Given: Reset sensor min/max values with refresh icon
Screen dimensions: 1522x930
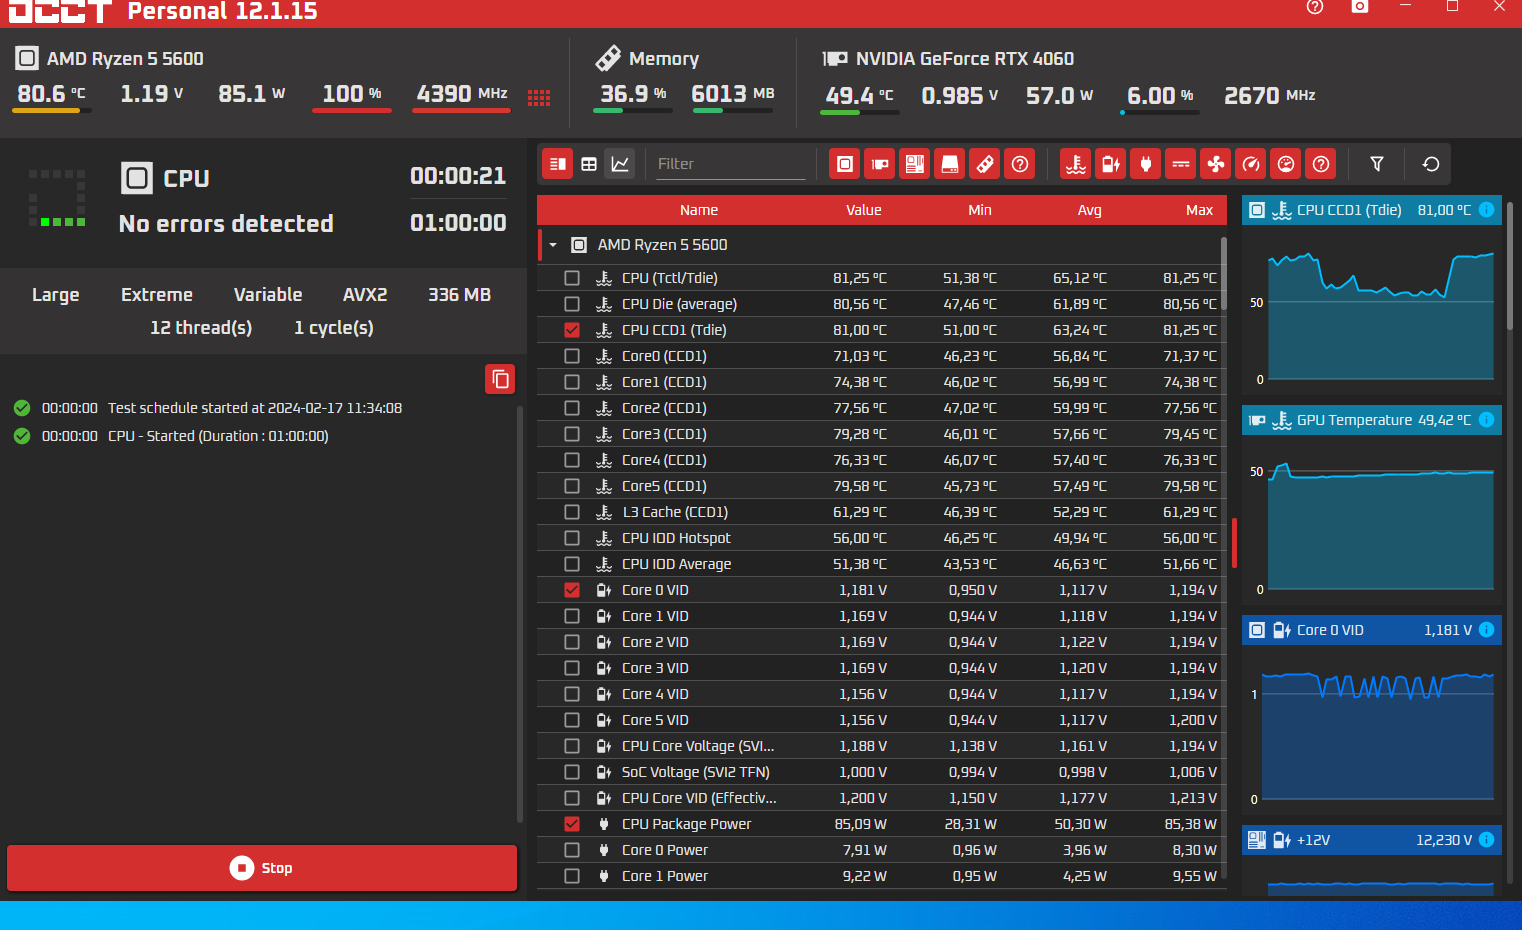Looking at the screenshot, I should [1431, 164].
